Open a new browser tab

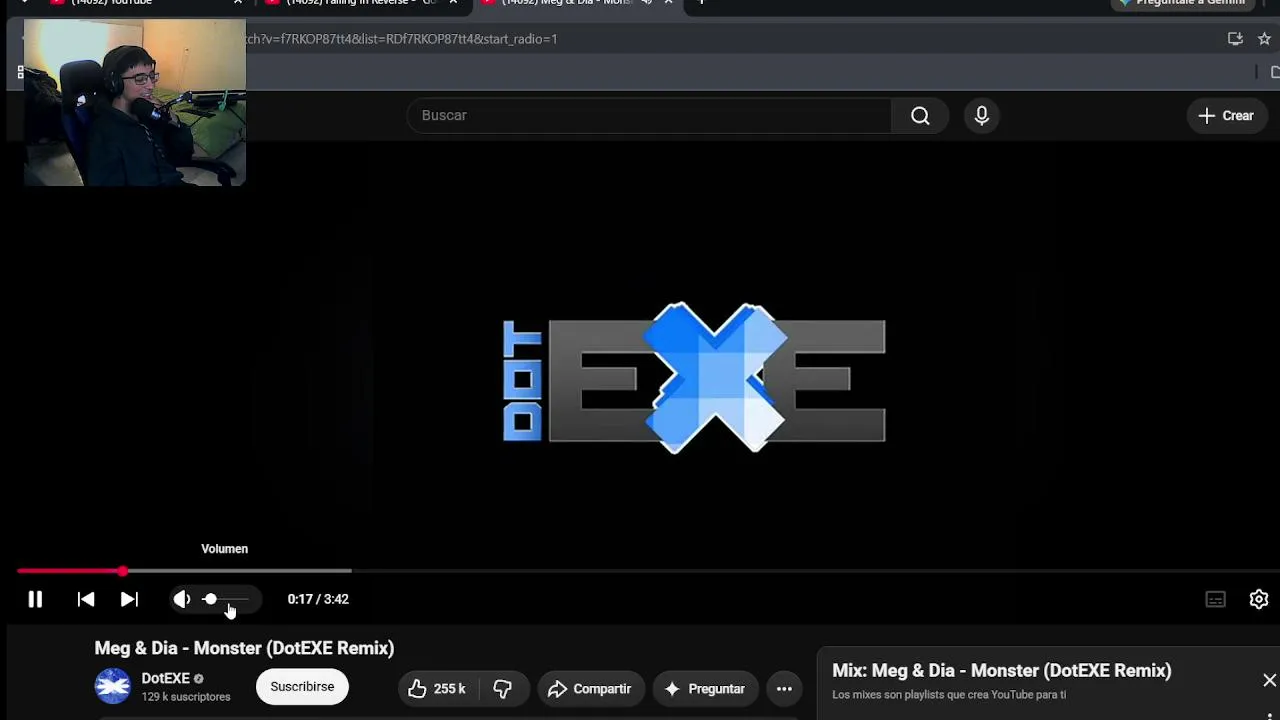701,3
